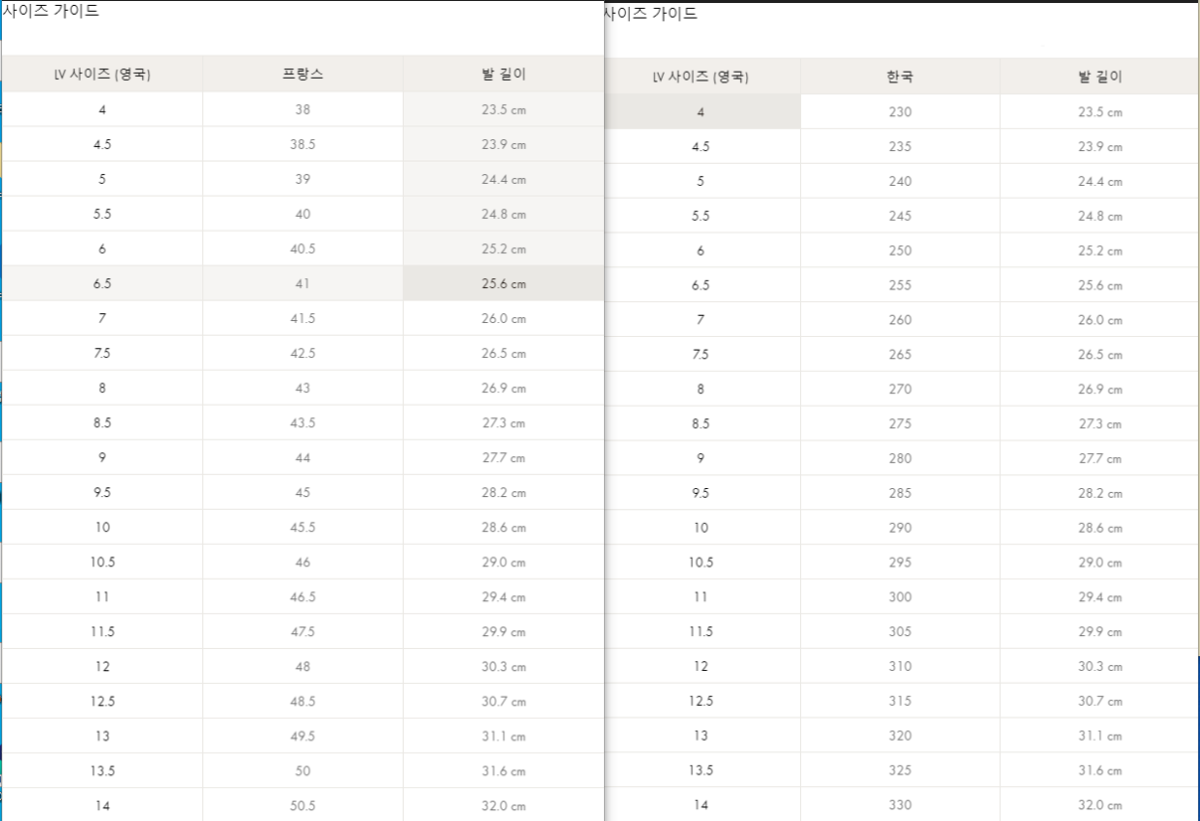Image resolution: width=1200 pixels, height=821 pixels.
Task: Click French size 44 cell
Action: coord(303,457)
